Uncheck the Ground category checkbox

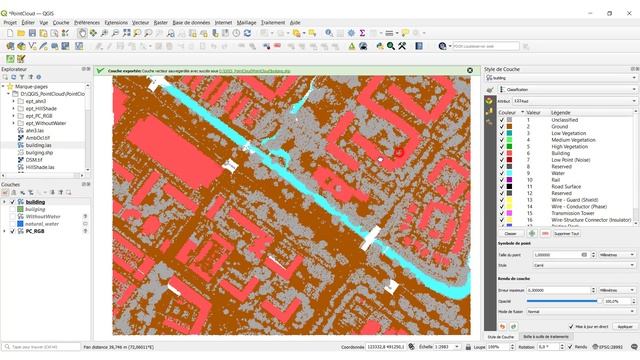pyautogui.click(x=502, y=127)
